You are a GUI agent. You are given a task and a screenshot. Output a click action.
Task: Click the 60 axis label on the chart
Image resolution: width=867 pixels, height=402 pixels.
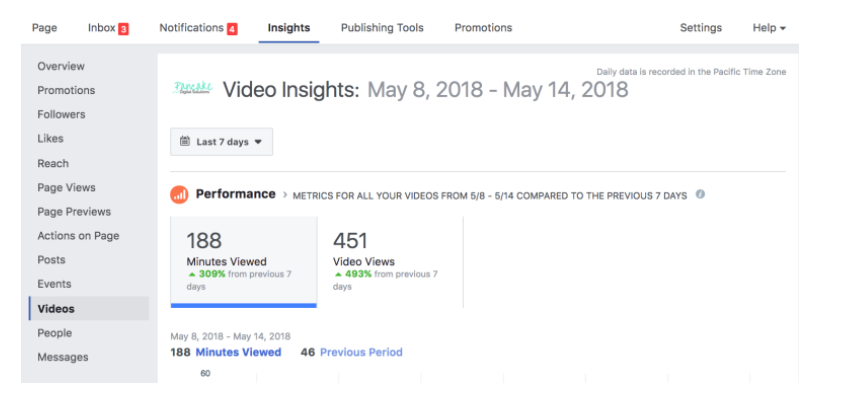click(x=205, y=374)
